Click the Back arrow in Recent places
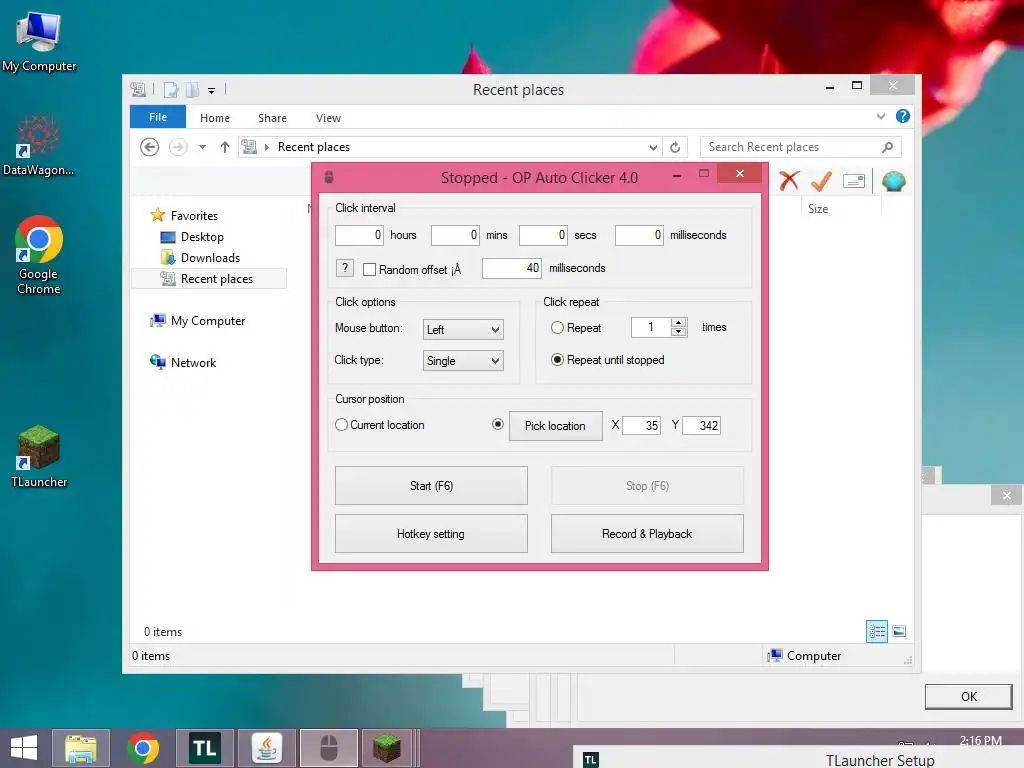The height and width of the screenshot is (768, 1024). [x=150, y=147]
